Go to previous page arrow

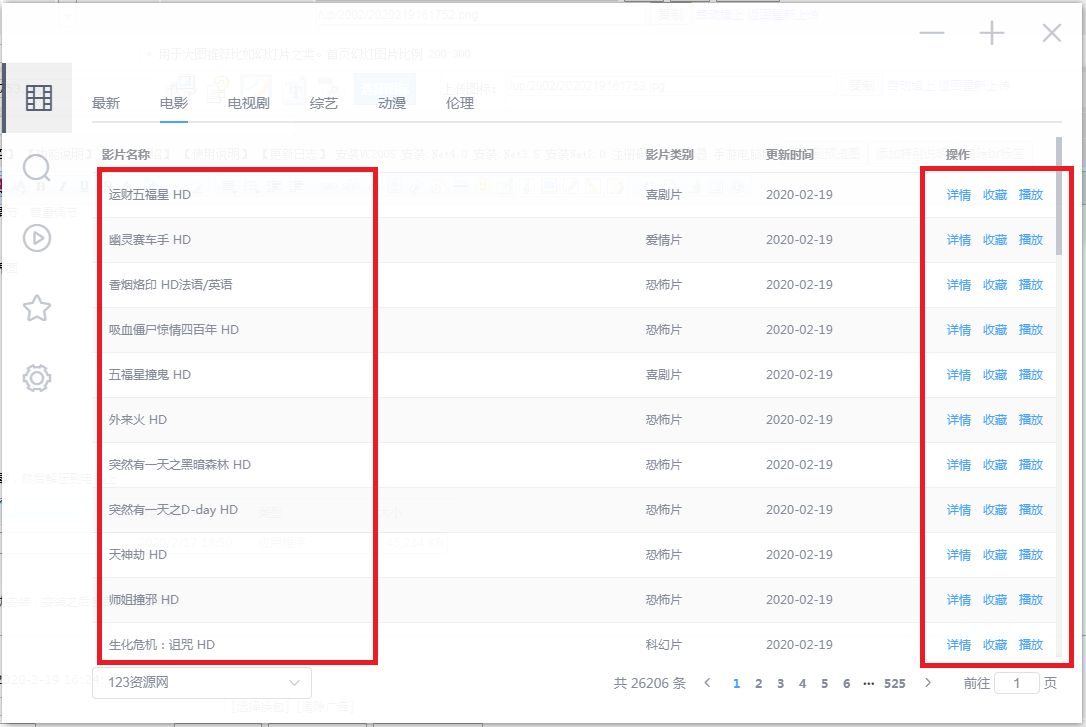pyautogui.click(x=708, y=683)
